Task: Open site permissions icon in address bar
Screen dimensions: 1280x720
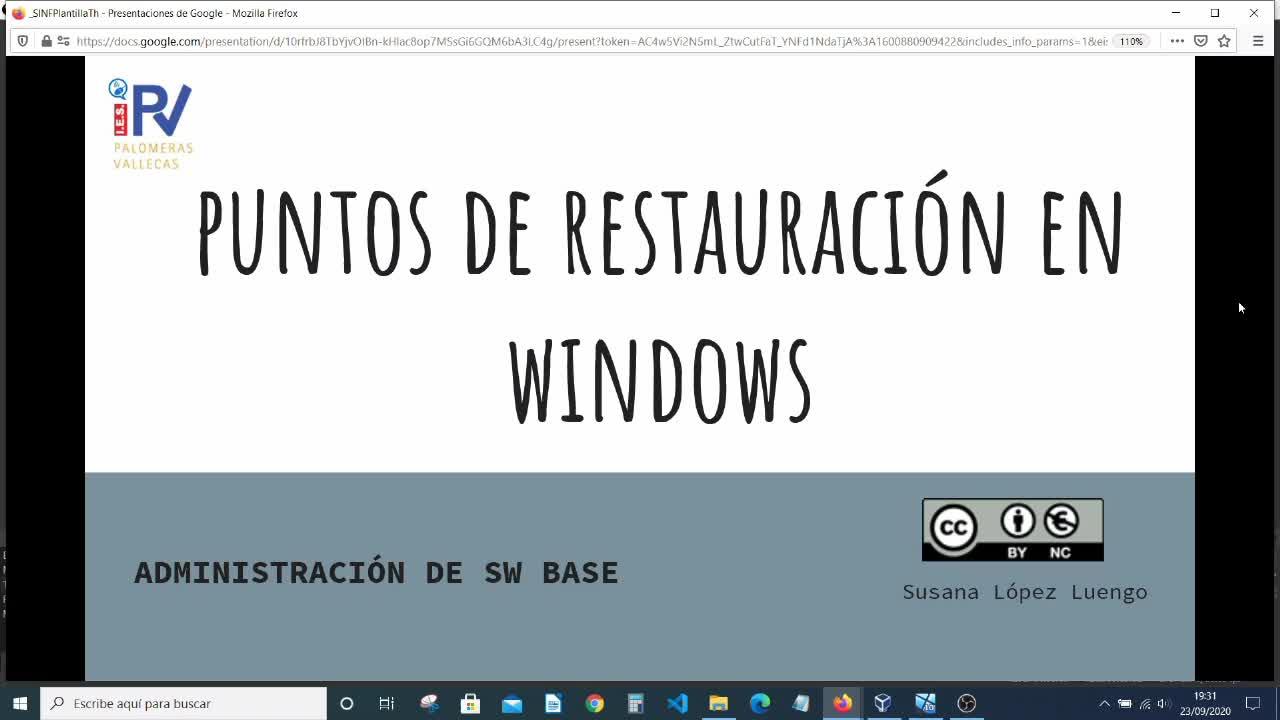Action: [x=63, y=41]
